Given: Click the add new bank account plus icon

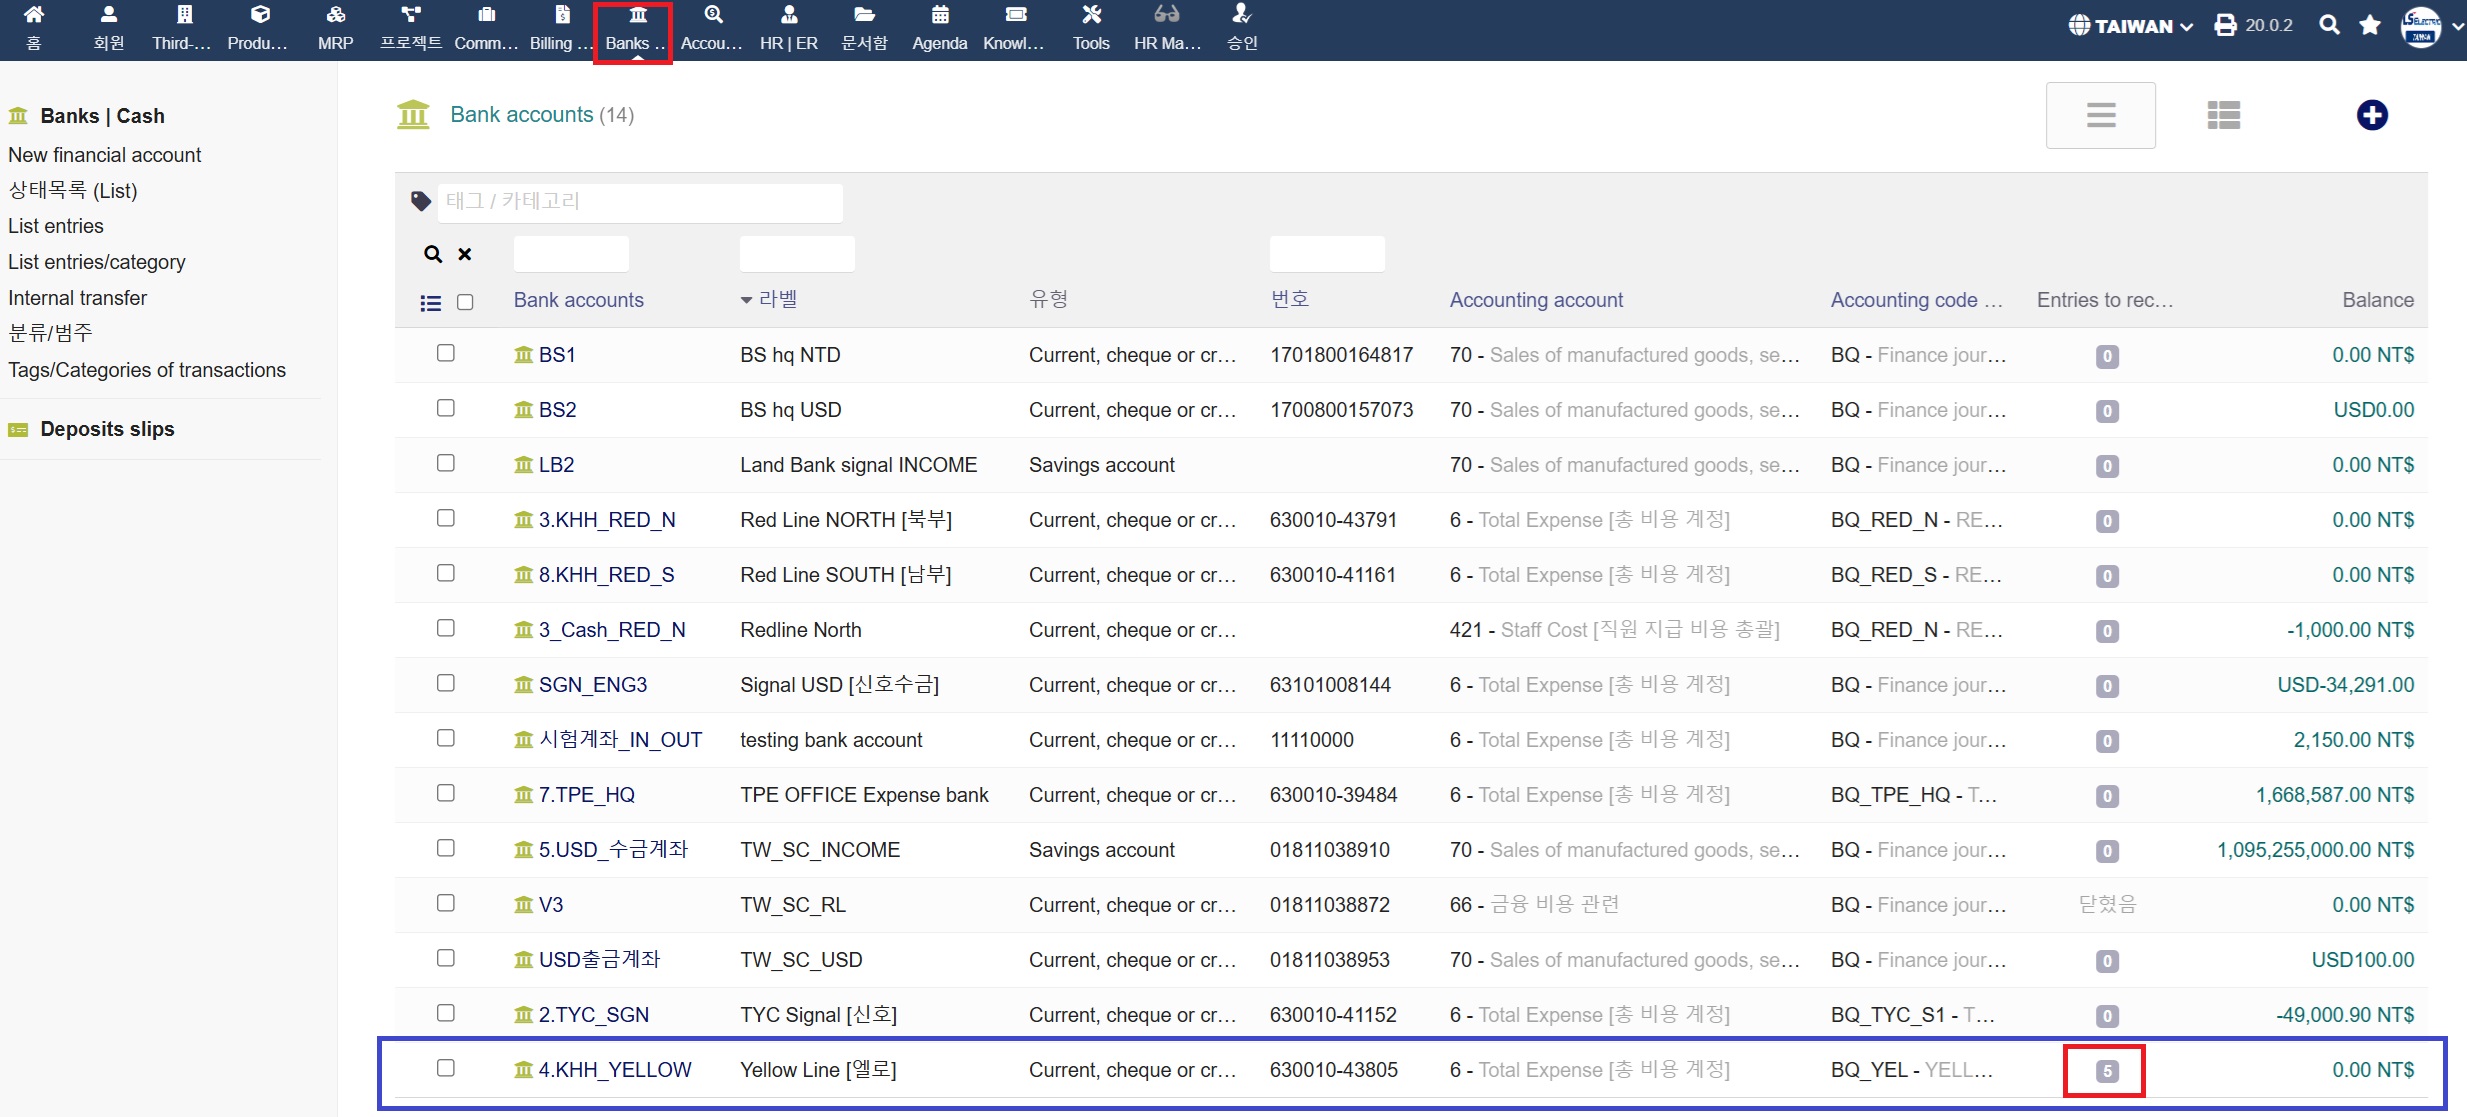Looking at the screenshot, I should (2371, 115).
